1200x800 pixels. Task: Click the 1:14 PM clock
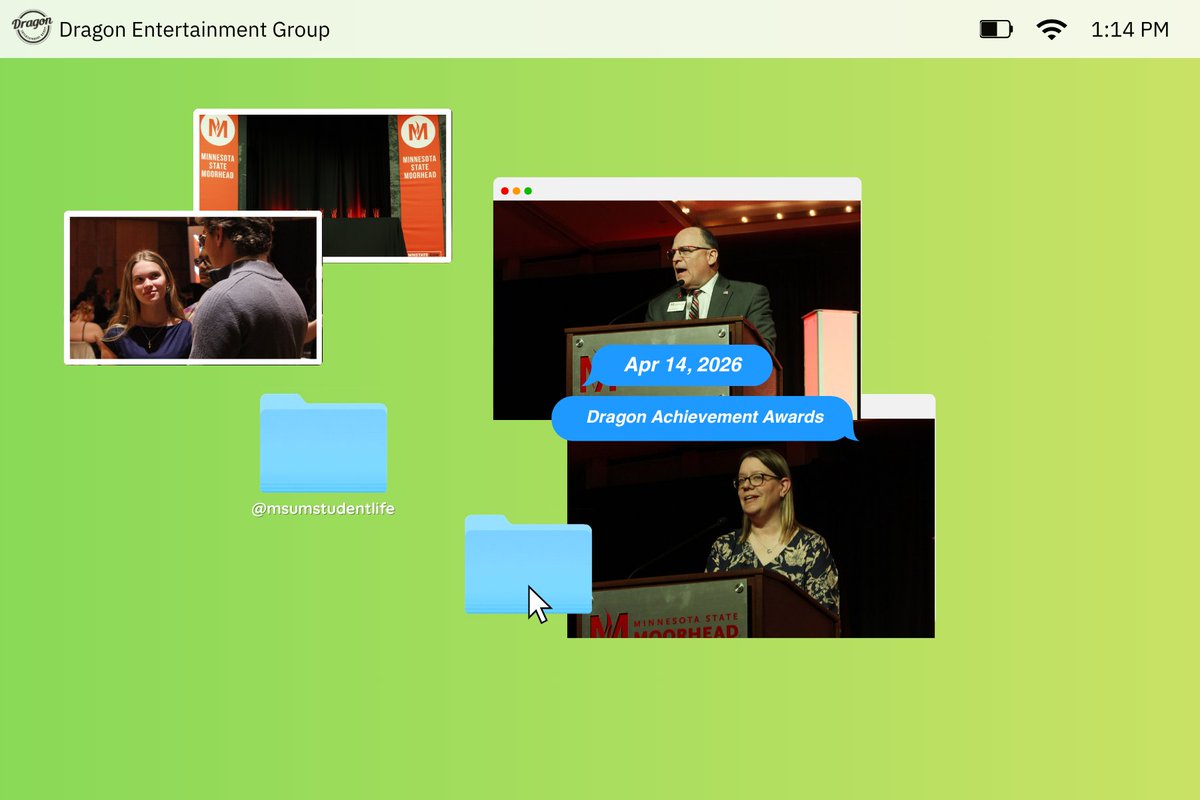(1130, 30)
